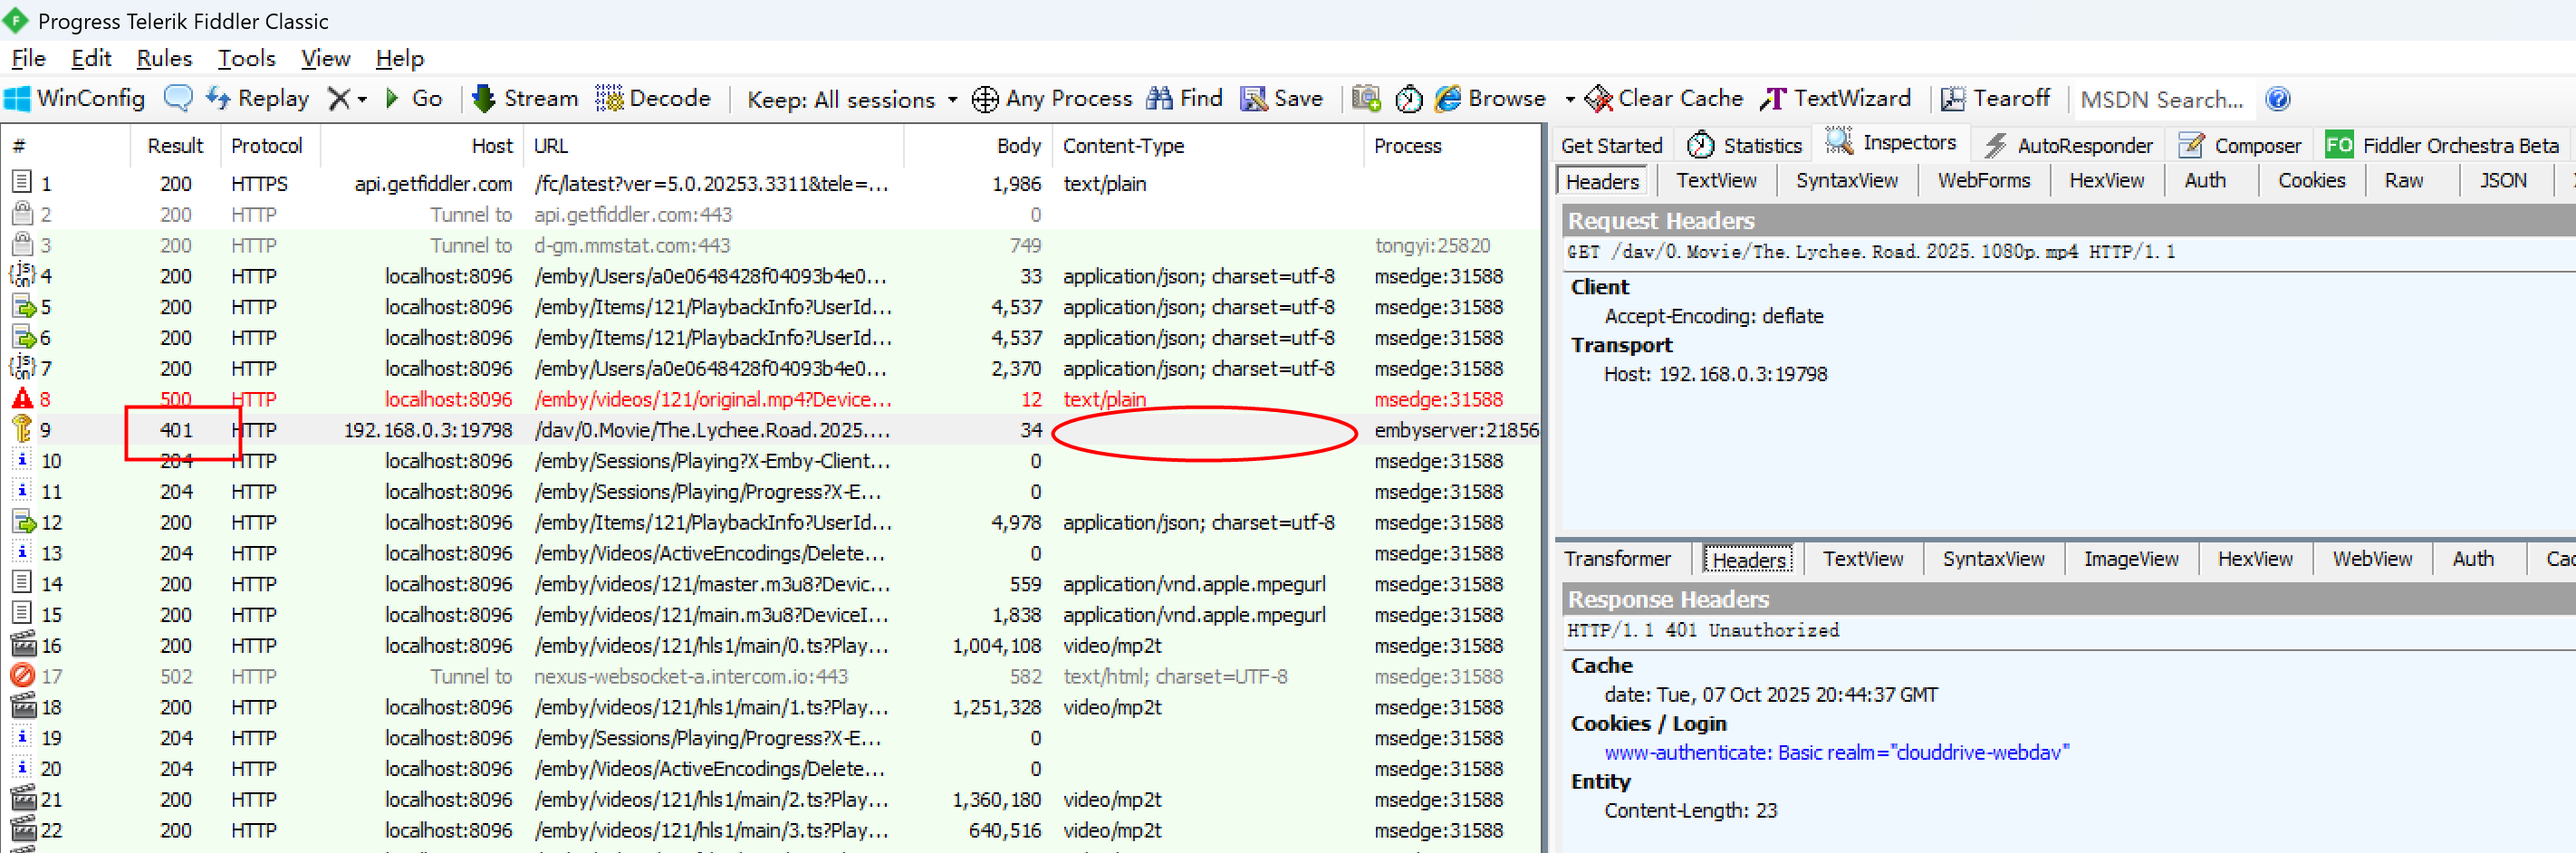Screen dimensions: 2576x853
Task: Replay the selected sessions
Action: coord(257,99)
